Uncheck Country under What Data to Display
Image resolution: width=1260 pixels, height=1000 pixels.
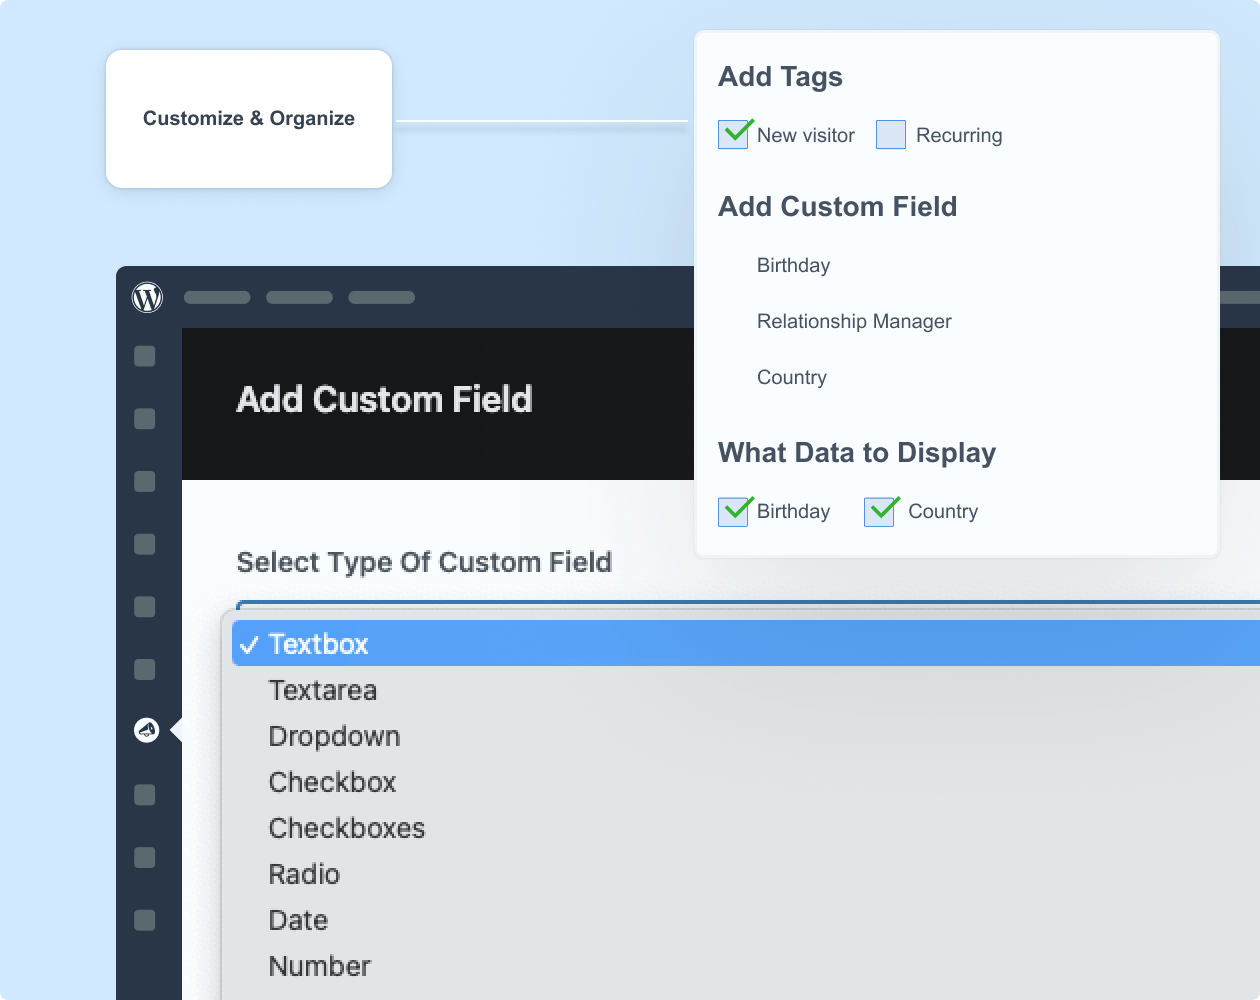click(x=879, y=511)
